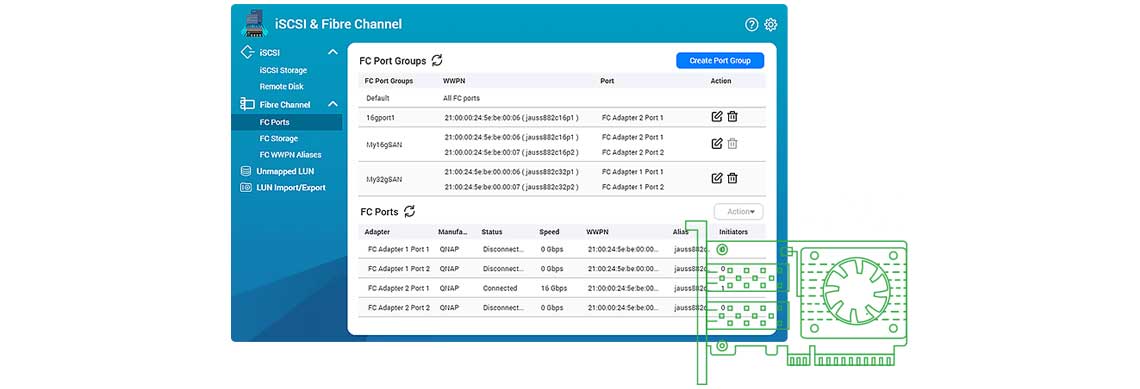
Task: Delete the 16gport1 port group
Action: point(733,117)
